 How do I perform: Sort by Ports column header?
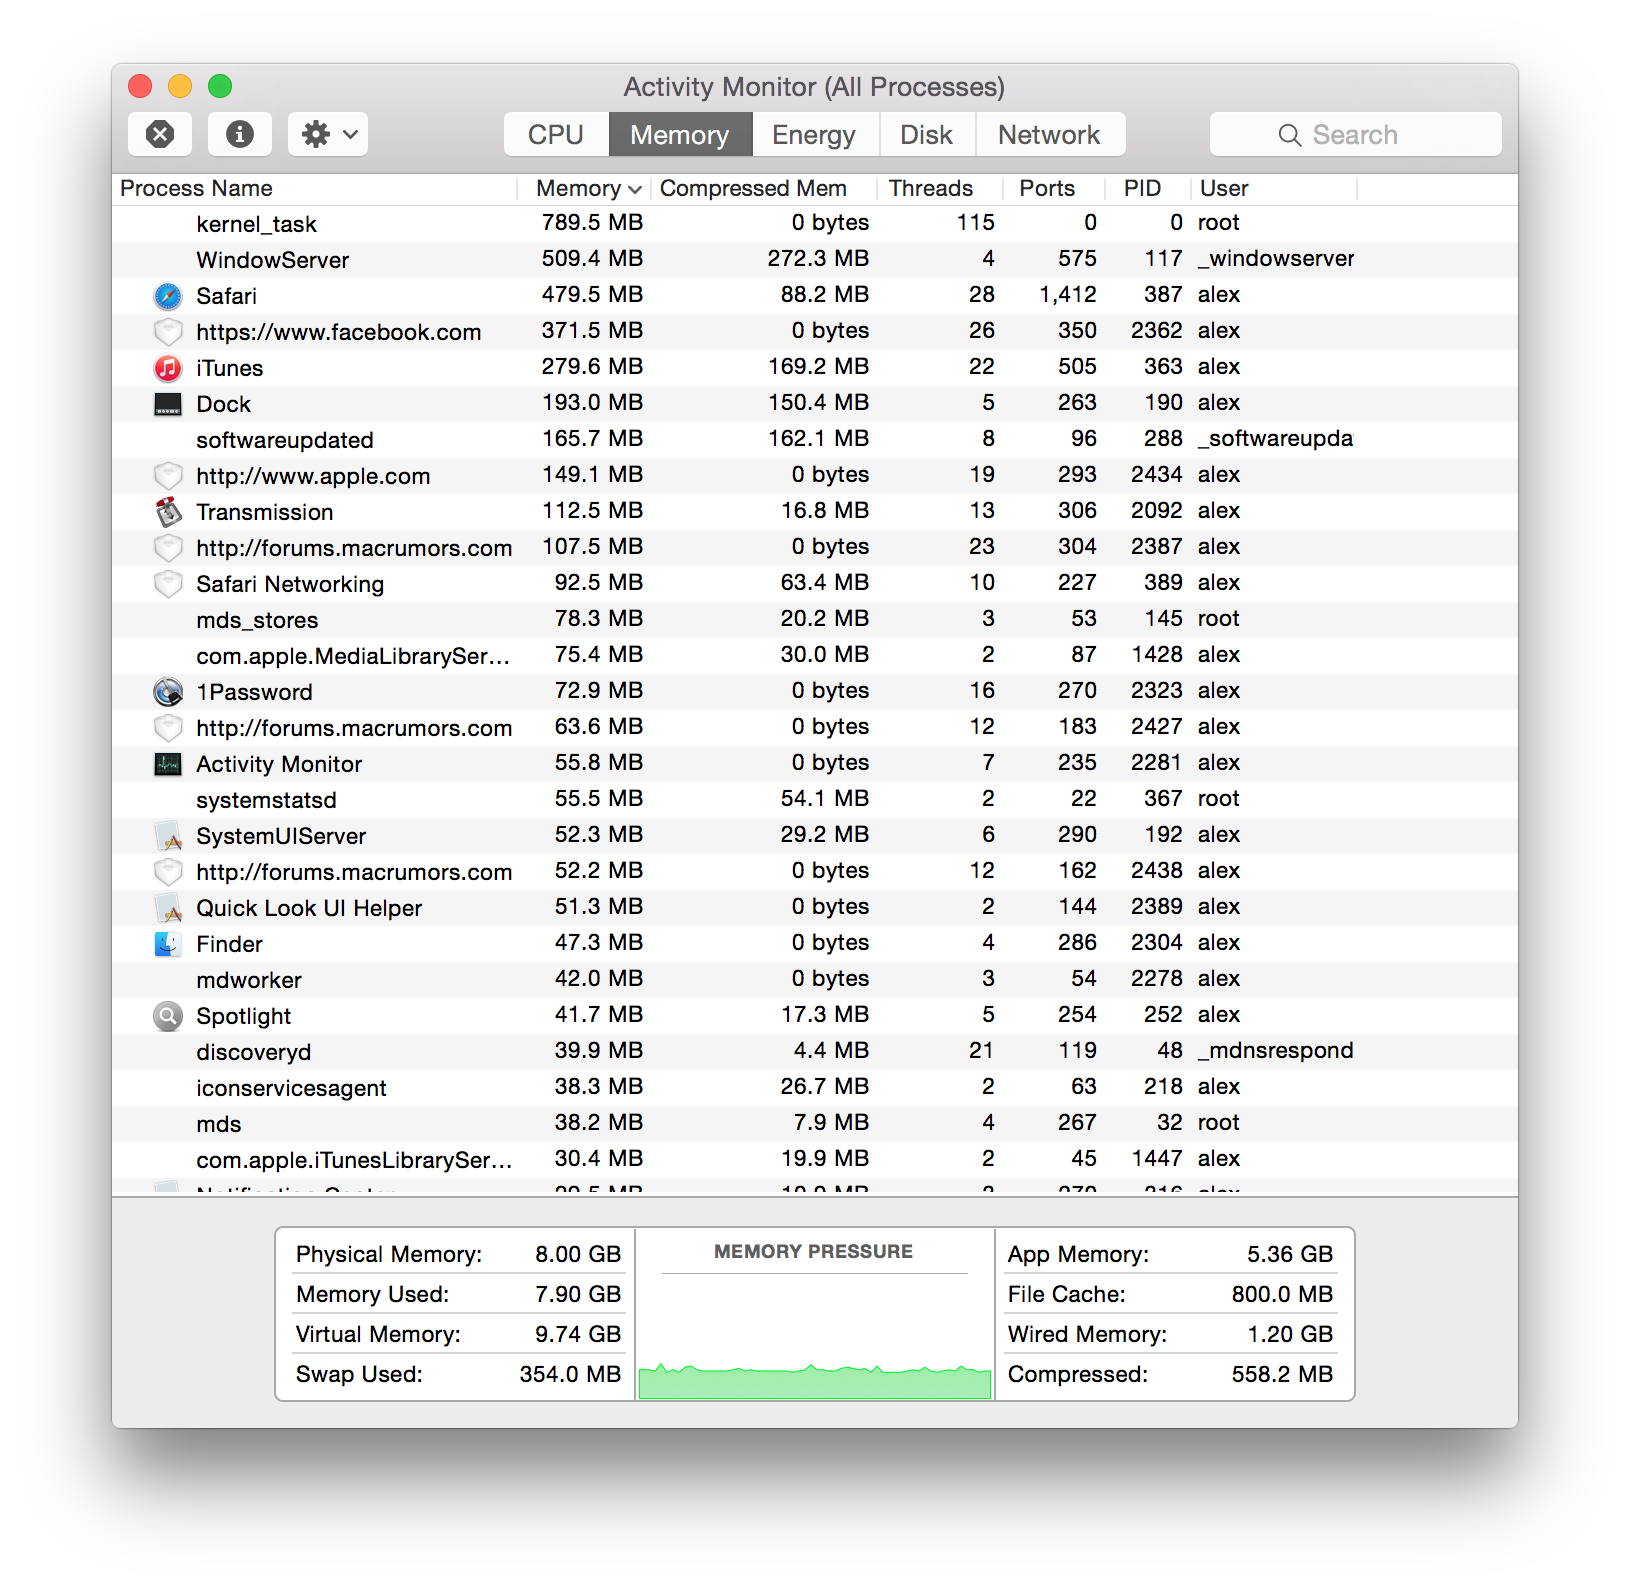click(x=1054, y=188)
